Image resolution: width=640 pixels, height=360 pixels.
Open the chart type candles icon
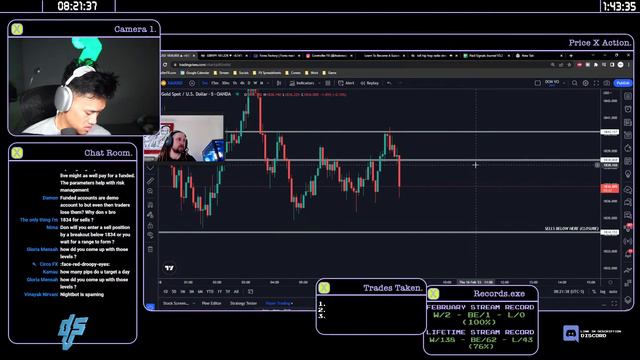279,83
